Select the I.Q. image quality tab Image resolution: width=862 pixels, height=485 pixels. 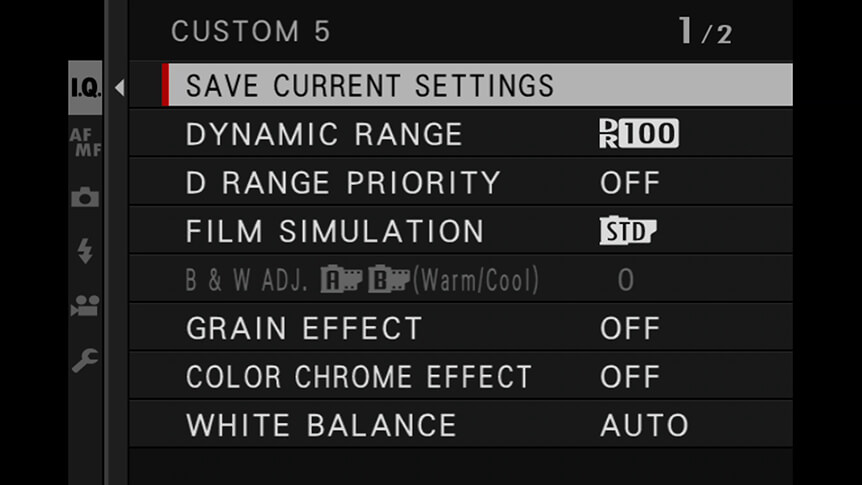click(x=85, y=87)
